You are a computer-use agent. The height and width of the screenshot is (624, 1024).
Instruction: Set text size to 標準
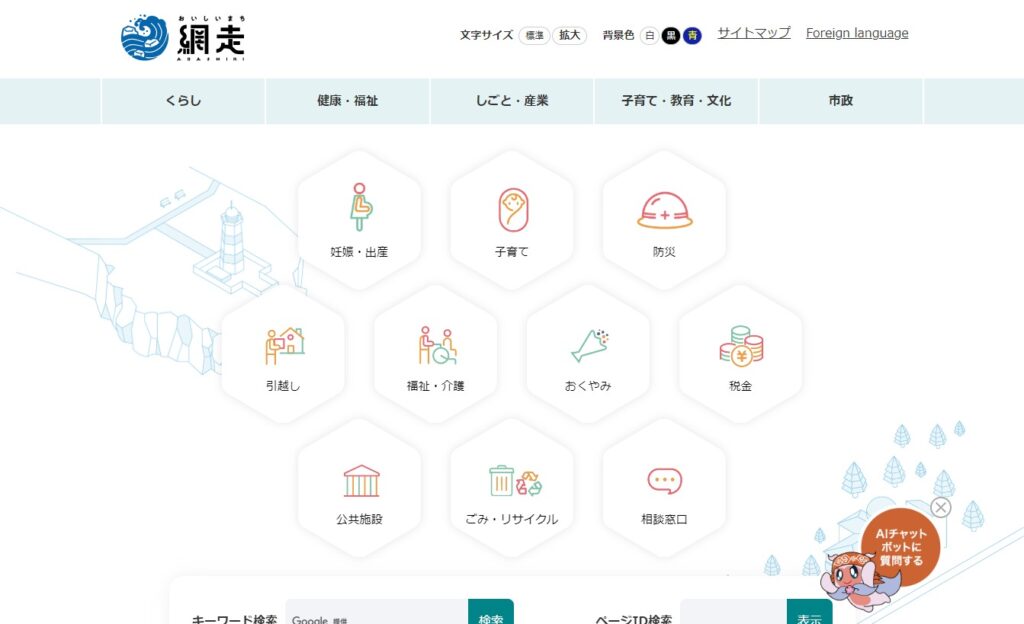pos(534,35)
